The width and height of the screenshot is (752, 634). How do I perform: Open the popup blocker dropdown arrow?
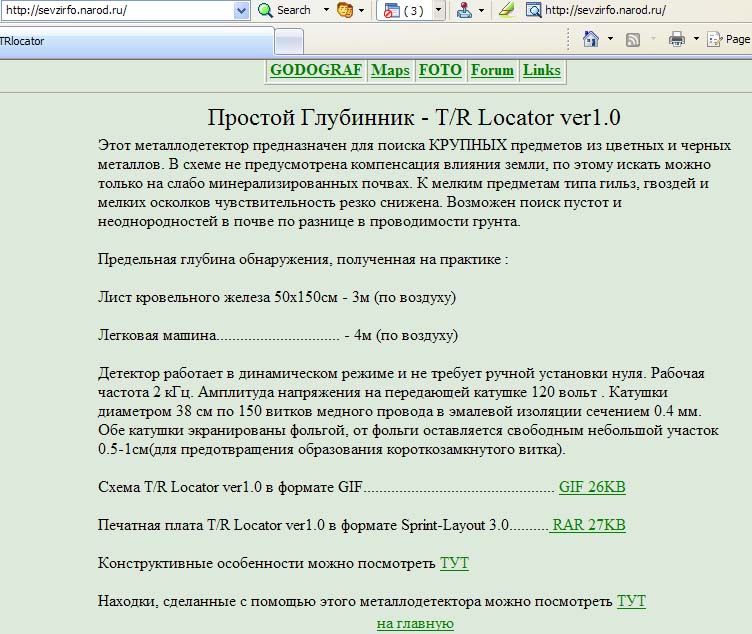pos(438,11)
